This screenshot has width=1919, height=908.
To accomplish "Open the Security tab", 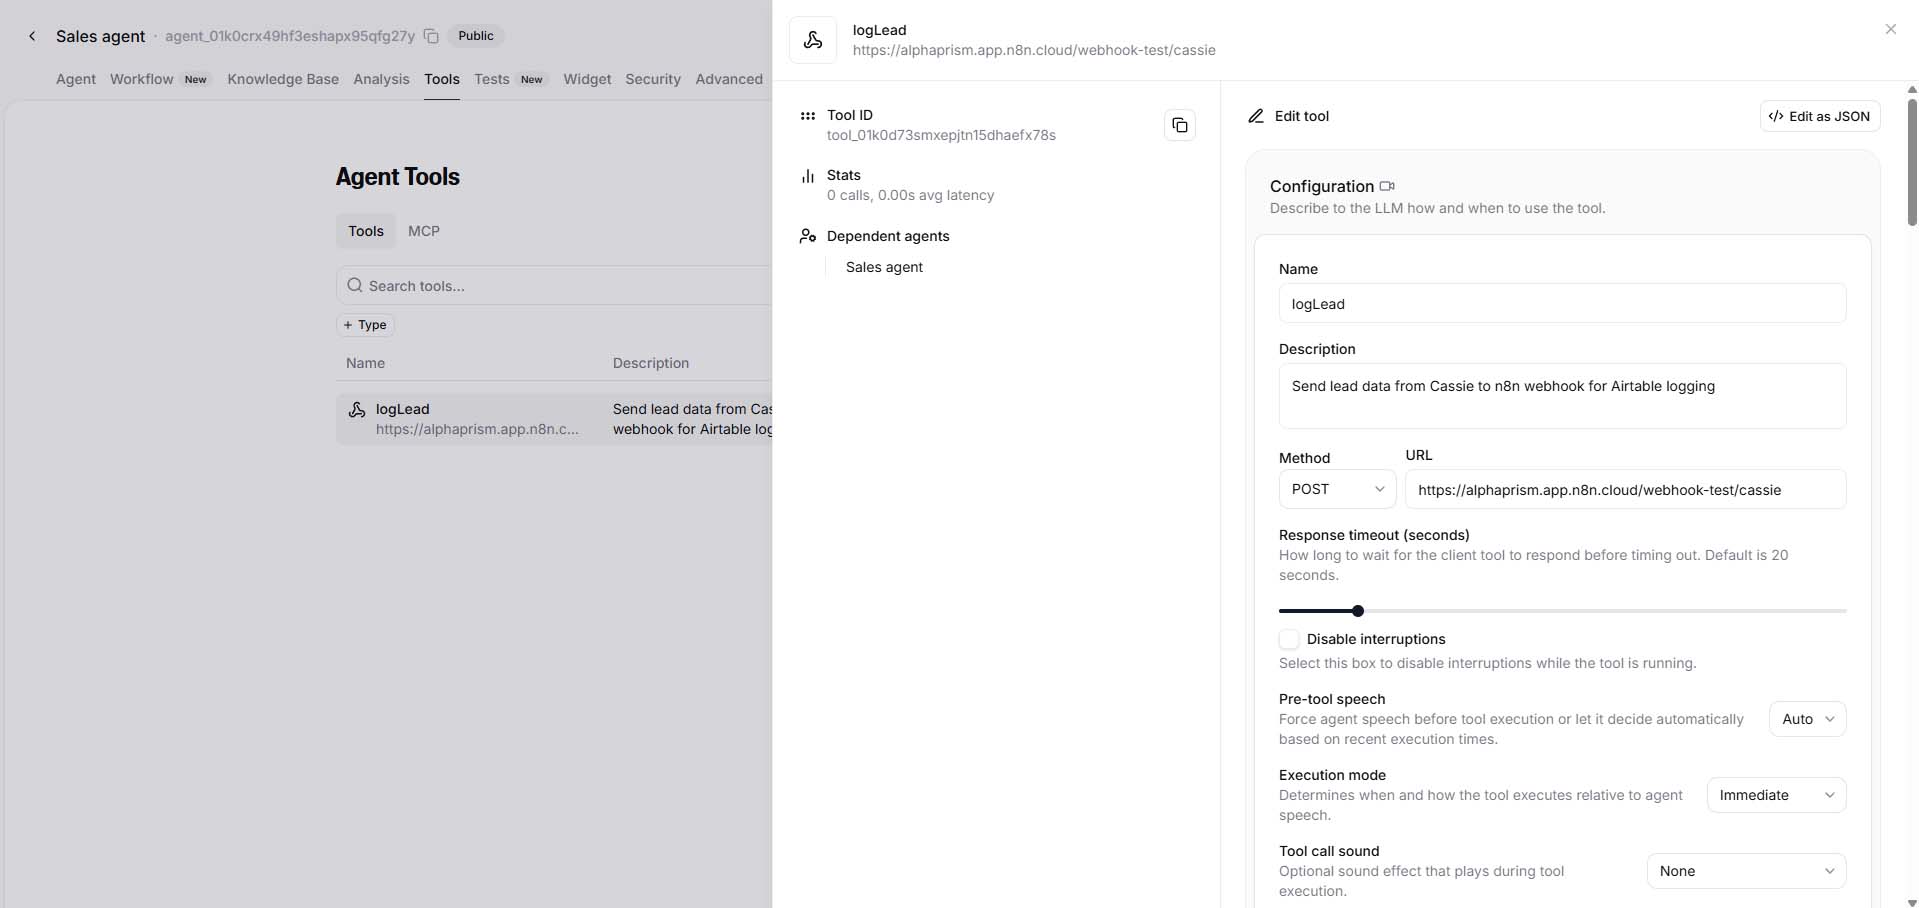I will coord(653,79).
